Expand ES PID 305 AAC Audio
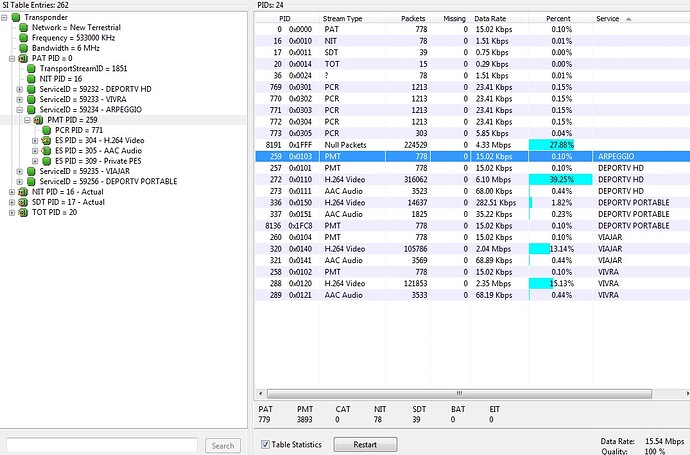 [35, 151]
